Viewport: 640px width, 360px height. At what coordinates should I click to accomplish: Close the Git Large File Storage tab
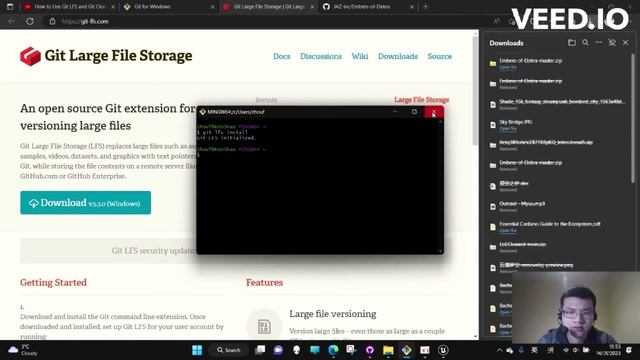point(312,7)
